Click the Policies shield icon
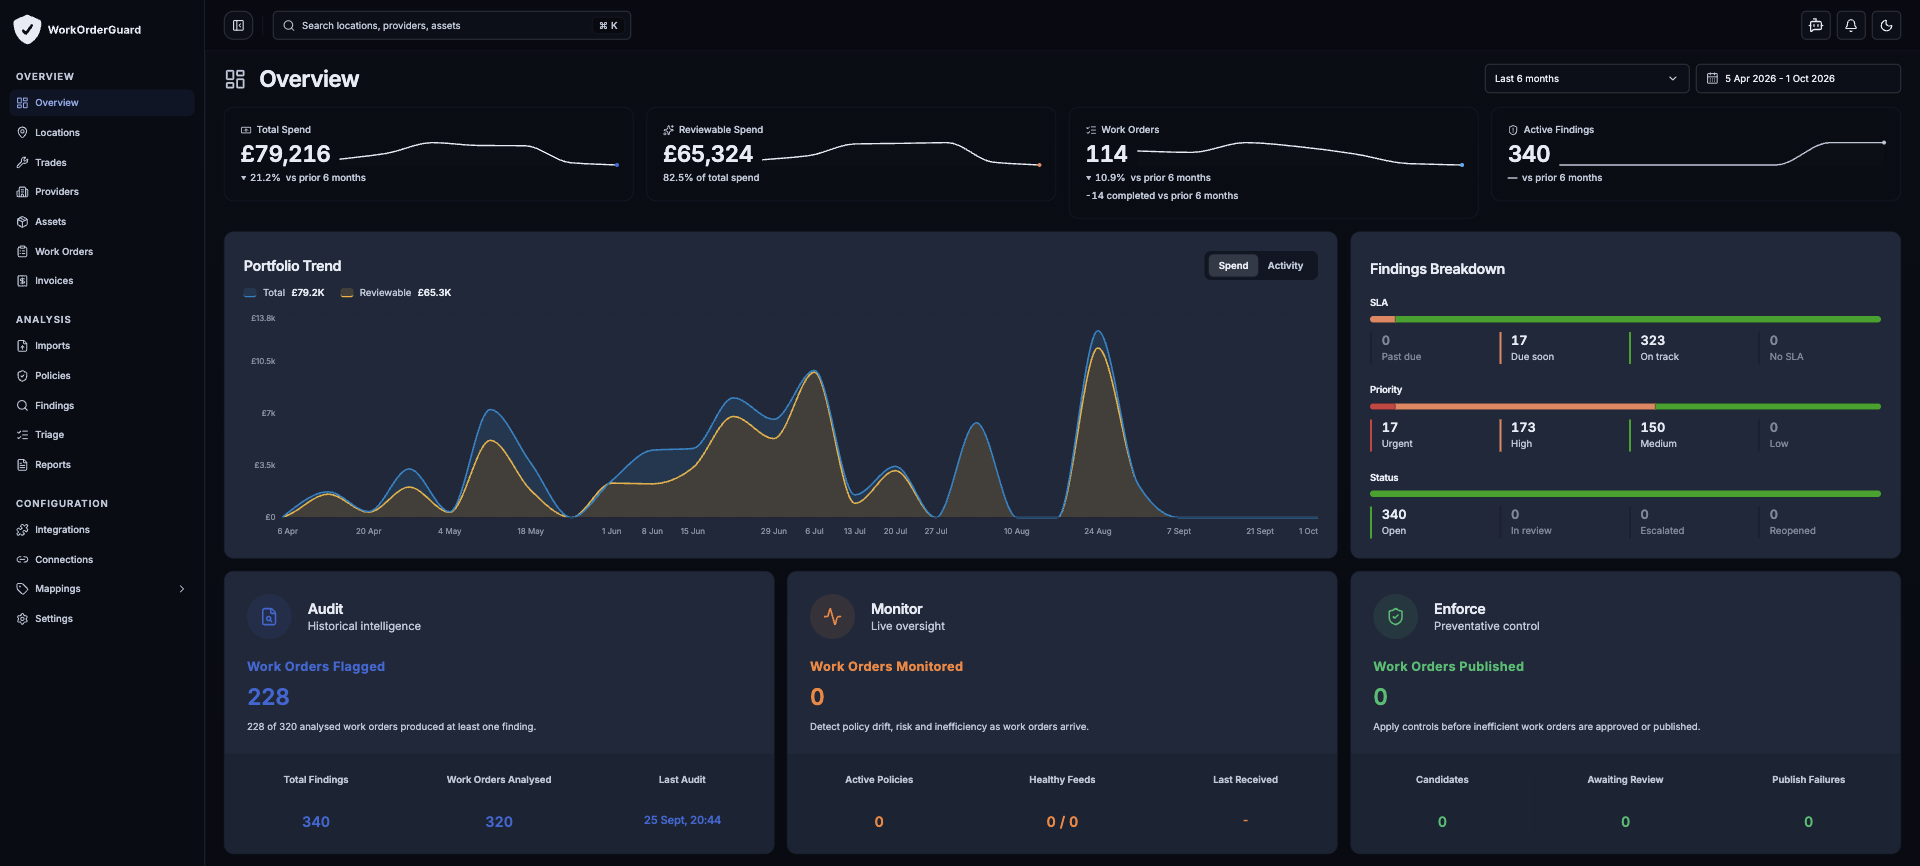 (x=22, y=376)
